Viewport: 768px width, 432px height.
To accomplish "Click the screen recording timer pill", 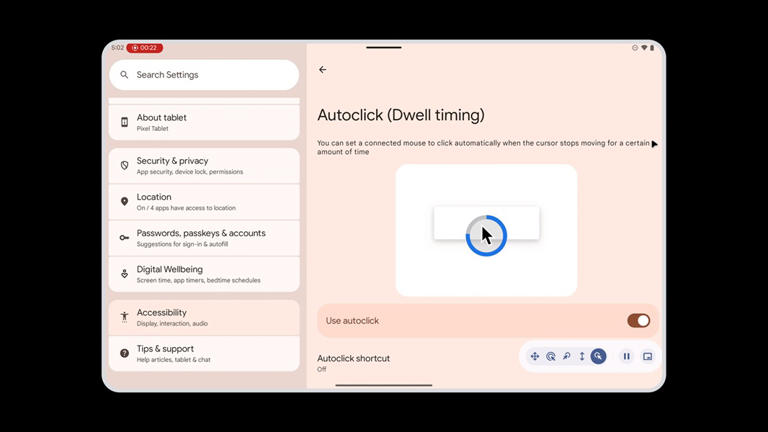I will 145,48.
